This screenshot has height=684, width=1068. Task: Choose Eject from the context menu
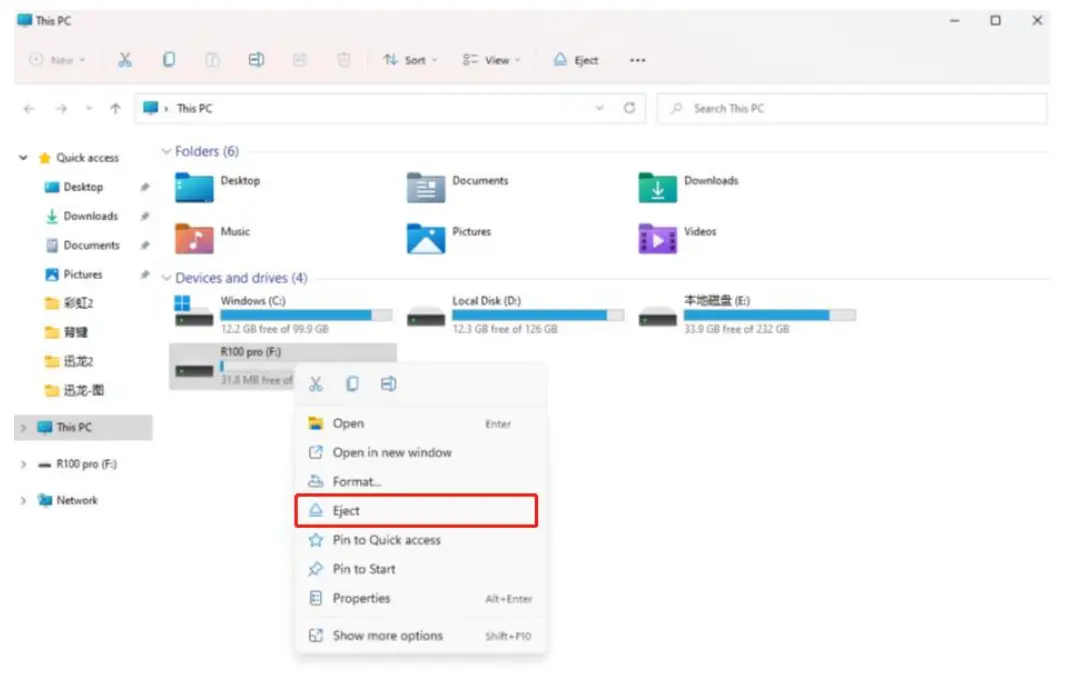pos(416,511)
